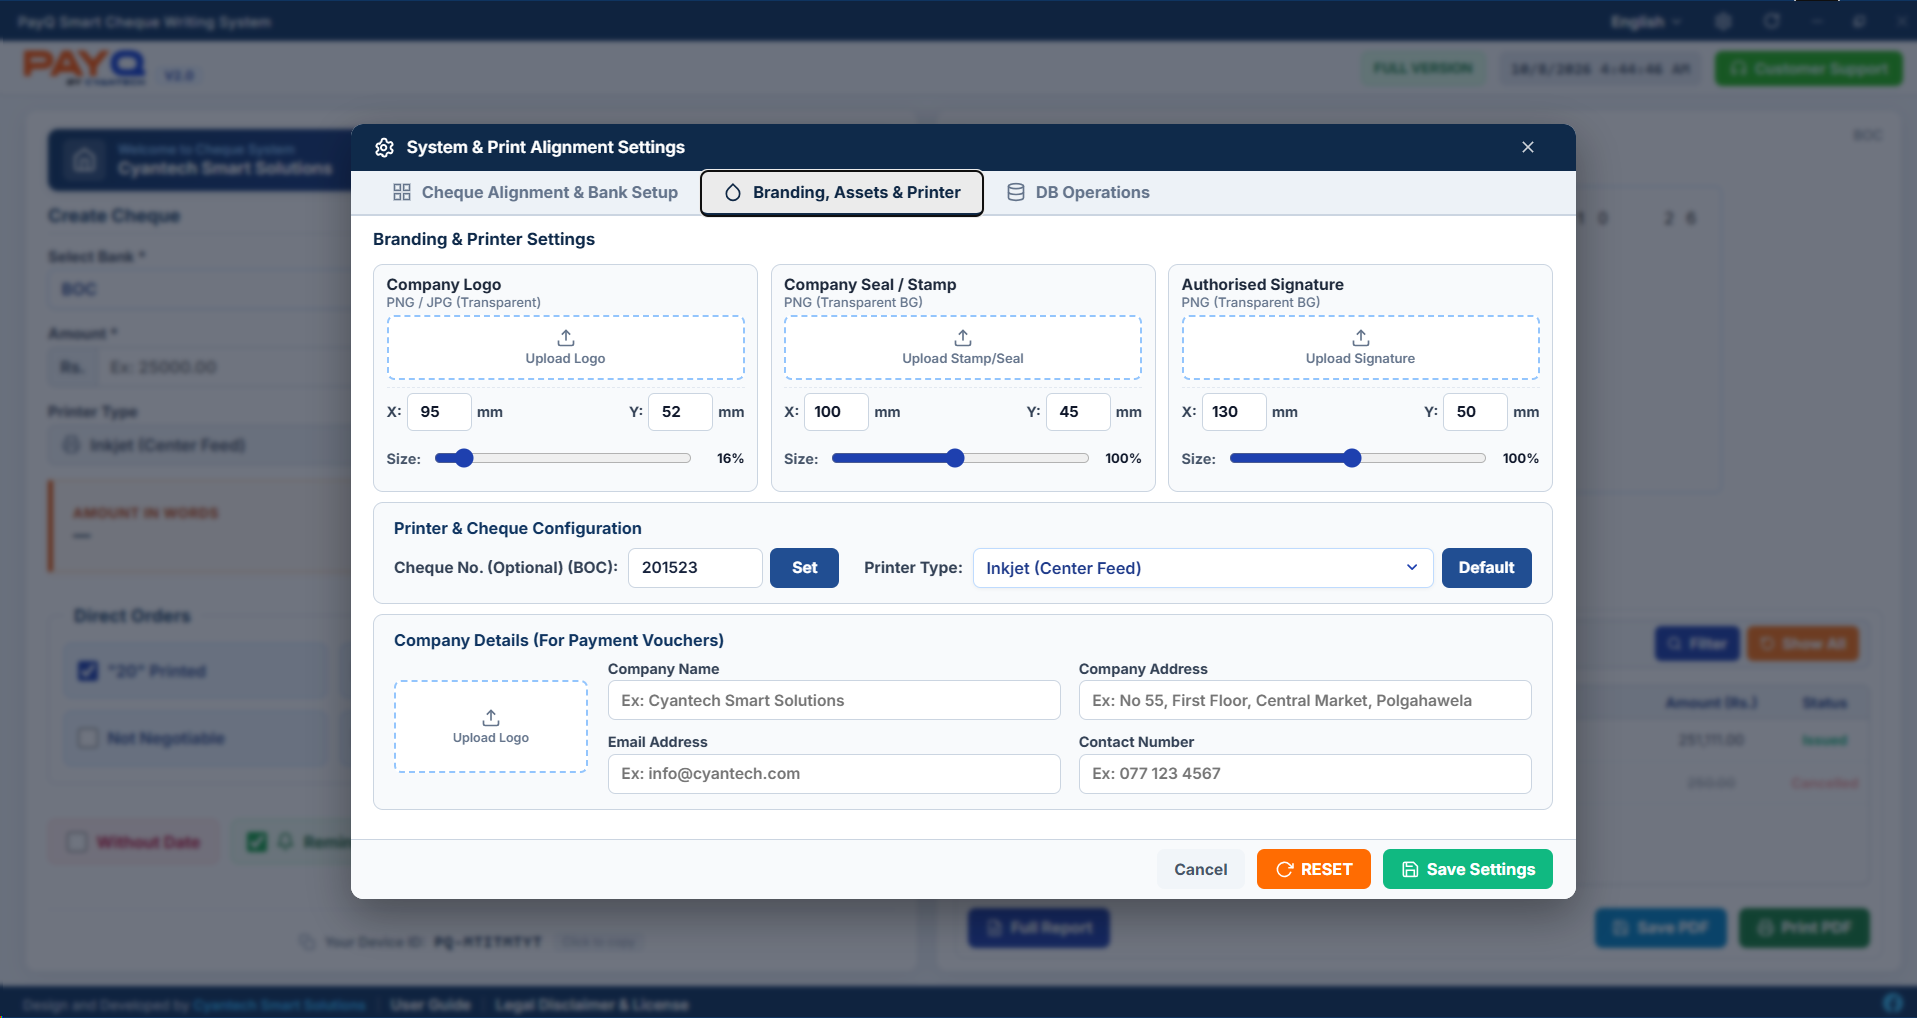Click the PayQ logo in background window
This screenshot has width=1917, height=1018.
point(84,67)
